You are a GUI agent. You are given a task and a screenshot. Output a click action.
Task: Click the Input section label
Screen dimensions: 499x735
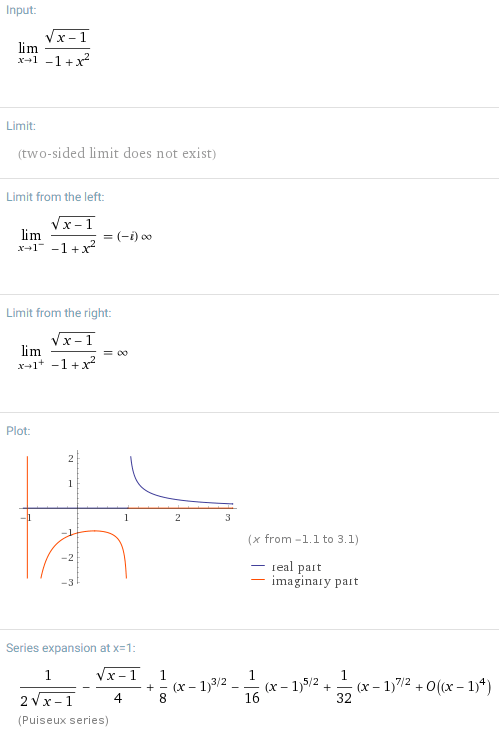pos(21,10)
